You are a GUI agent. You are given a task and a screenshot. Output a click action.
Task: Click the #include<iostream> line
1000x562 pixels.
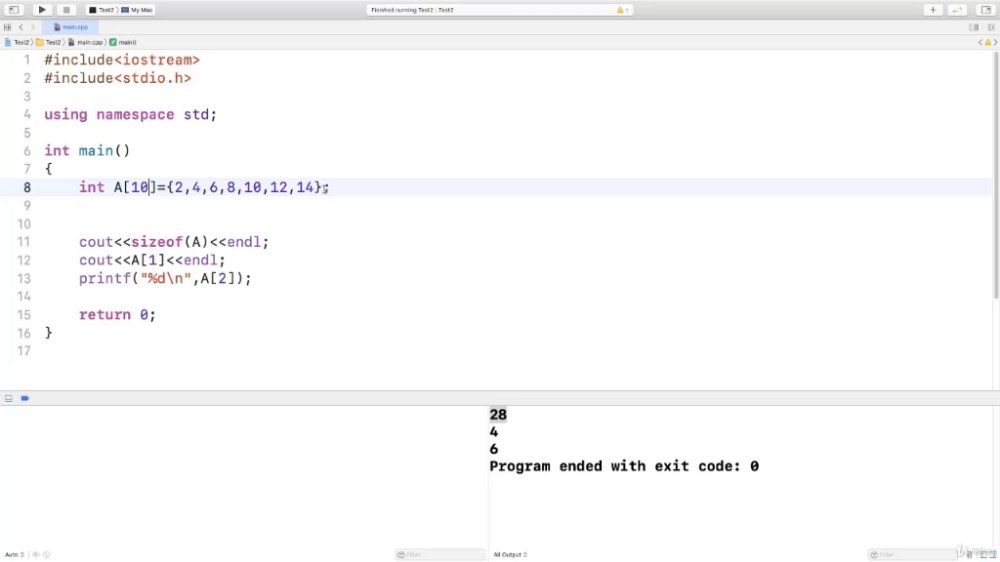(x=122, y=60)
